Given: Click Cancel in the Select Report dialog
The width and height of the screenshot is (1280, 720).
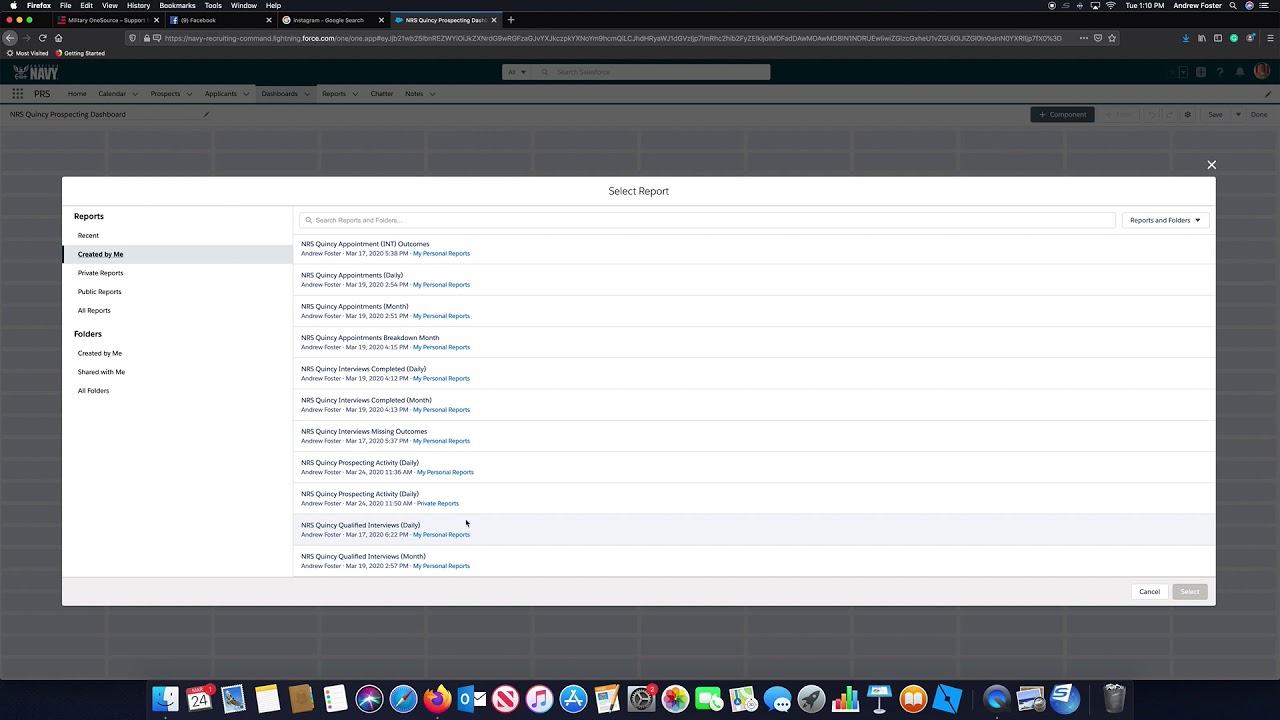Looking at the screenshot, I should [1149, 591].
